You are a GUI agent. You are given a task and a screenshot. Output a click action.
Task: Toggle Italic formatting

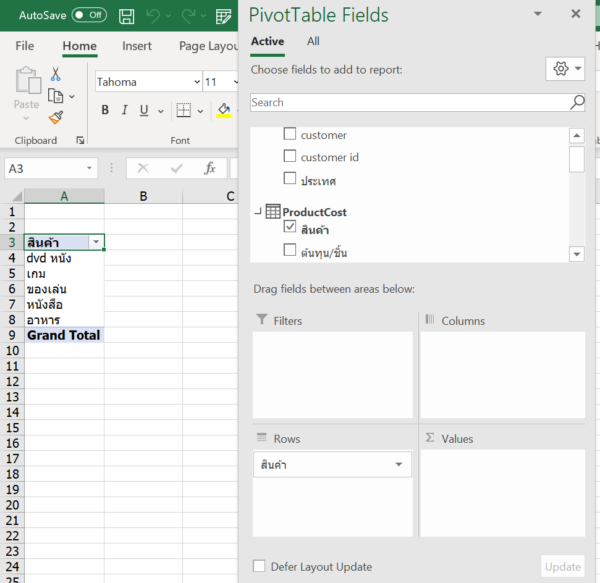click(x=124, y=110)
